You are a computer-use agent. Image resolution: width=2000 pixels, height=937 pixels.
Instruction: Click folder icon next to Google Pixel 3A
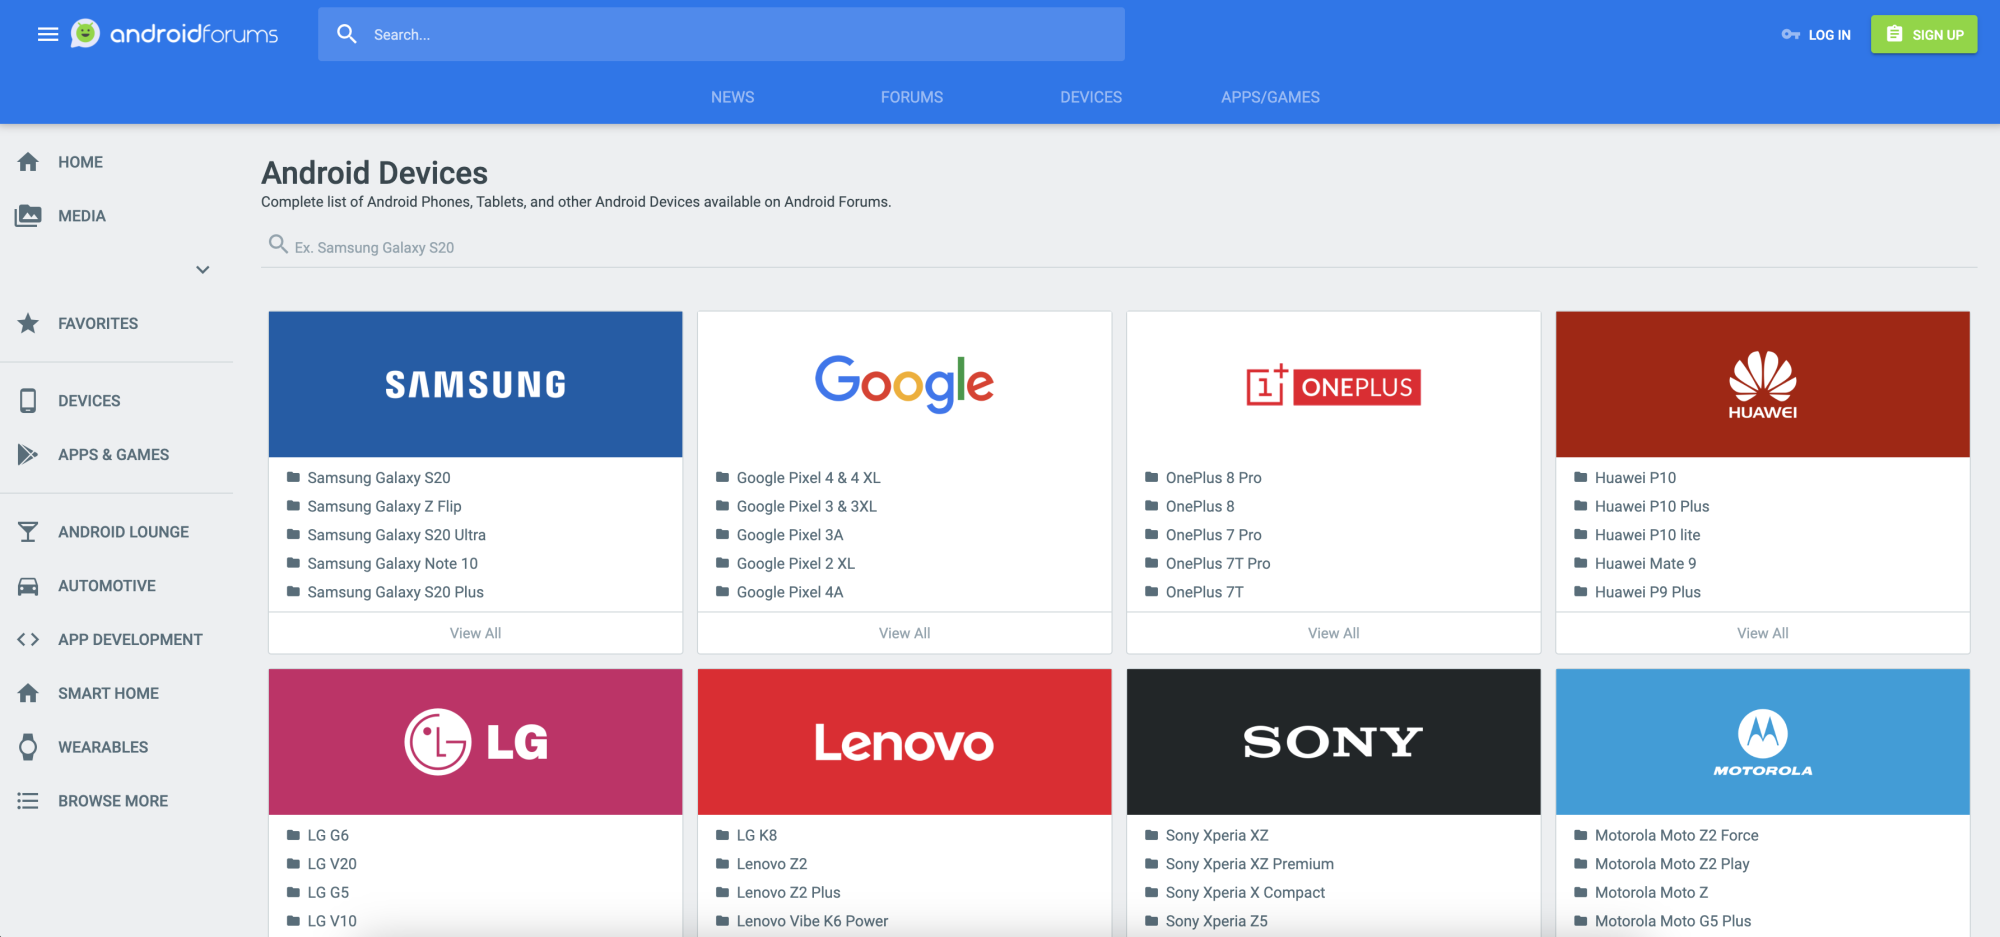click(x=723, y=535)
